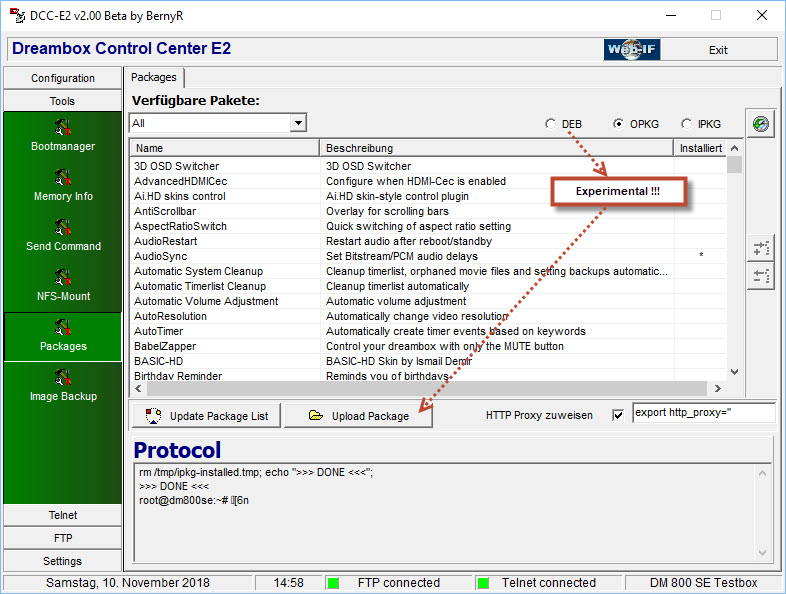
Task: Click the Web-IF logo button
Action: click(631, 49)
